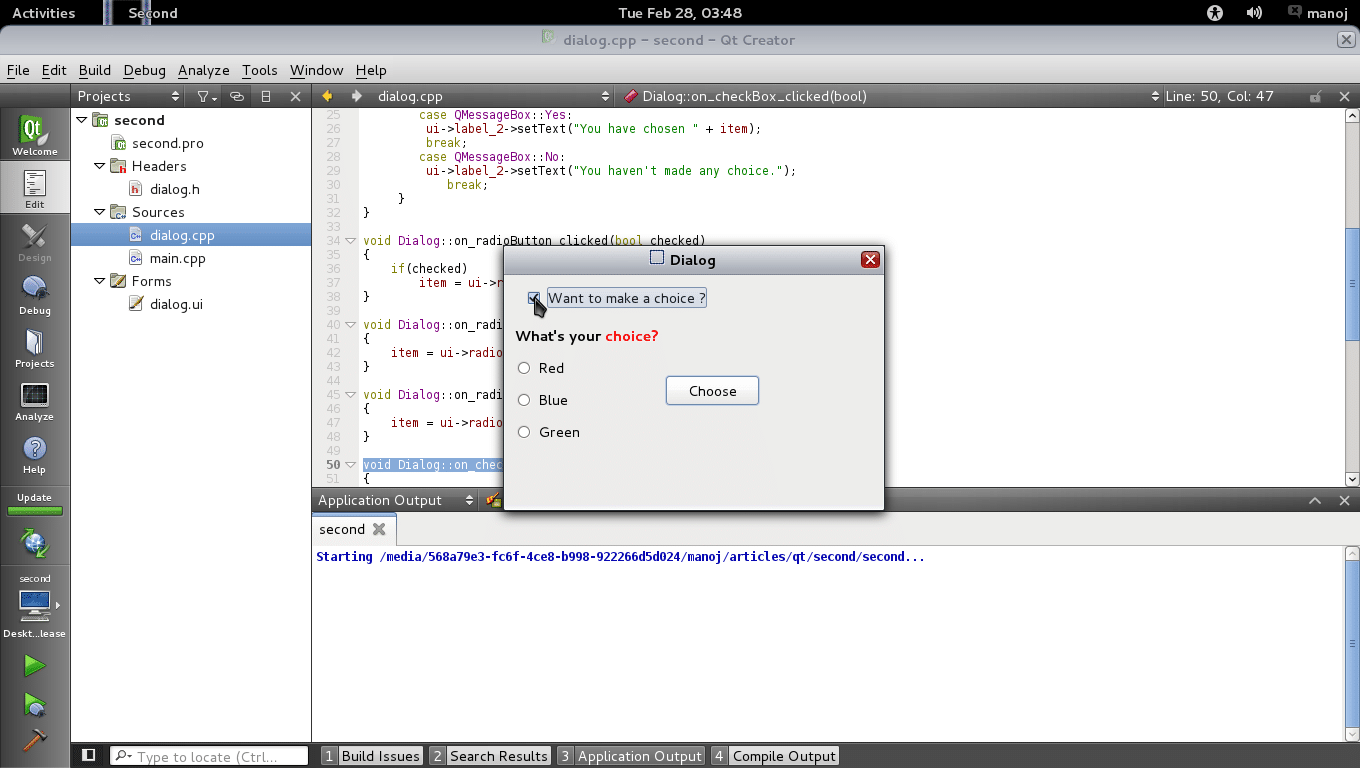Open main.cpp in project tree
Viewport: 1360px width, 768px height.
click(x=177, y=258)
